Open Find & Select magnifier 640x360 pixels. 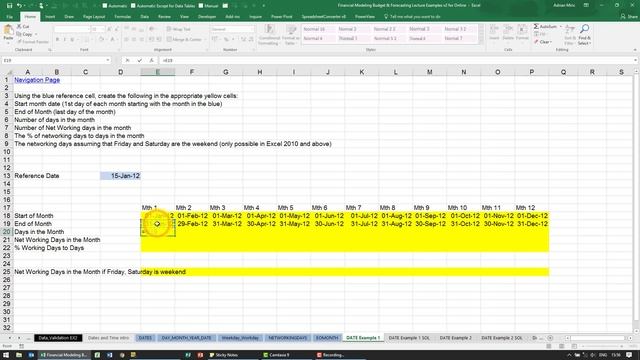[584, 34]
